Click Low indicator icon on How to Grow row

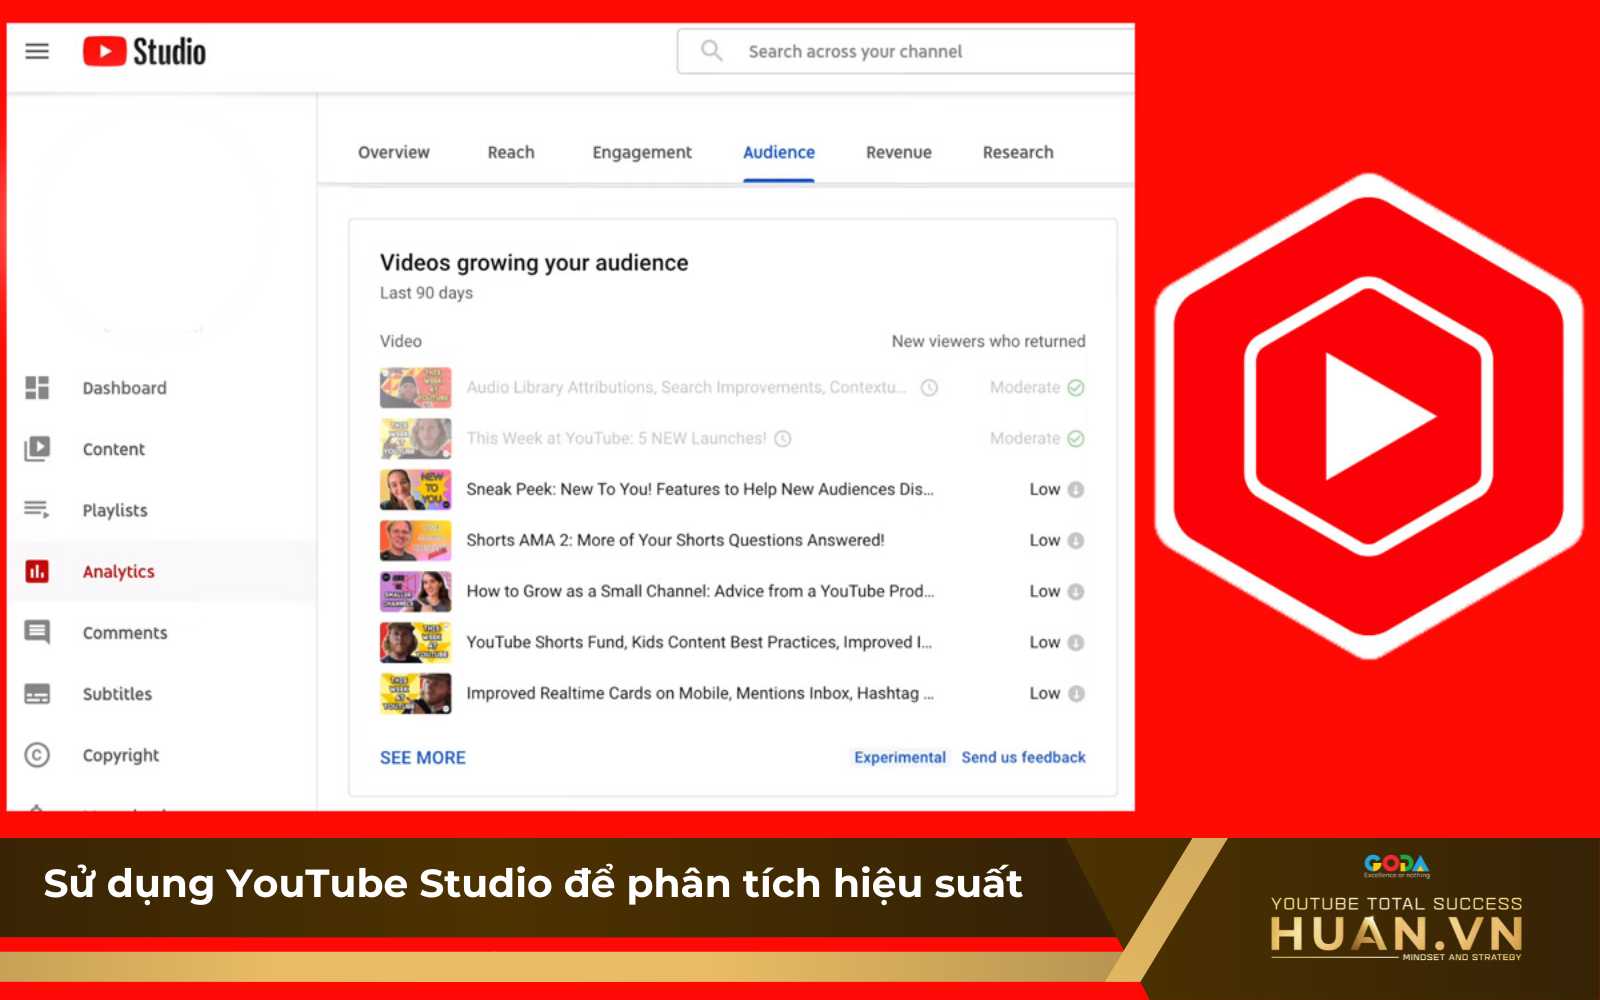click(1076, 592)
